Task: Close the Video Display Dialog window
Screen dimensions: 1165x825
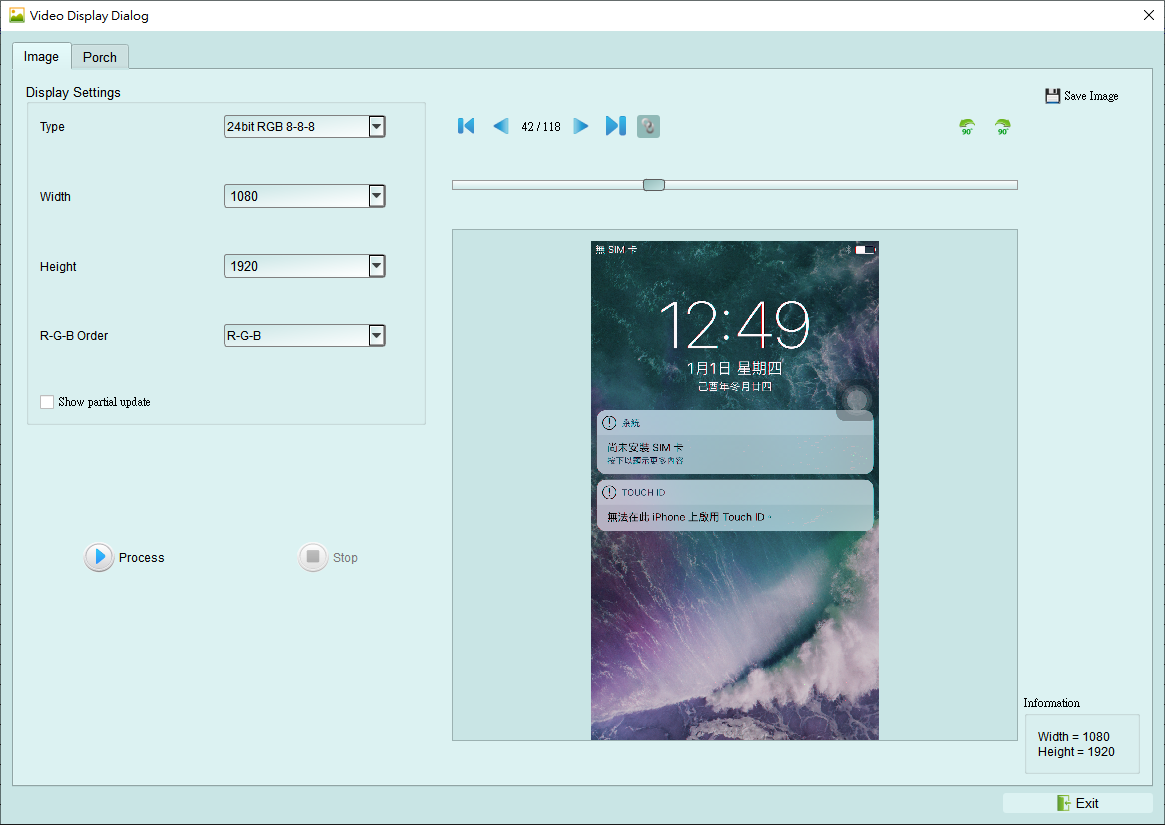Action: point(1149,16)
